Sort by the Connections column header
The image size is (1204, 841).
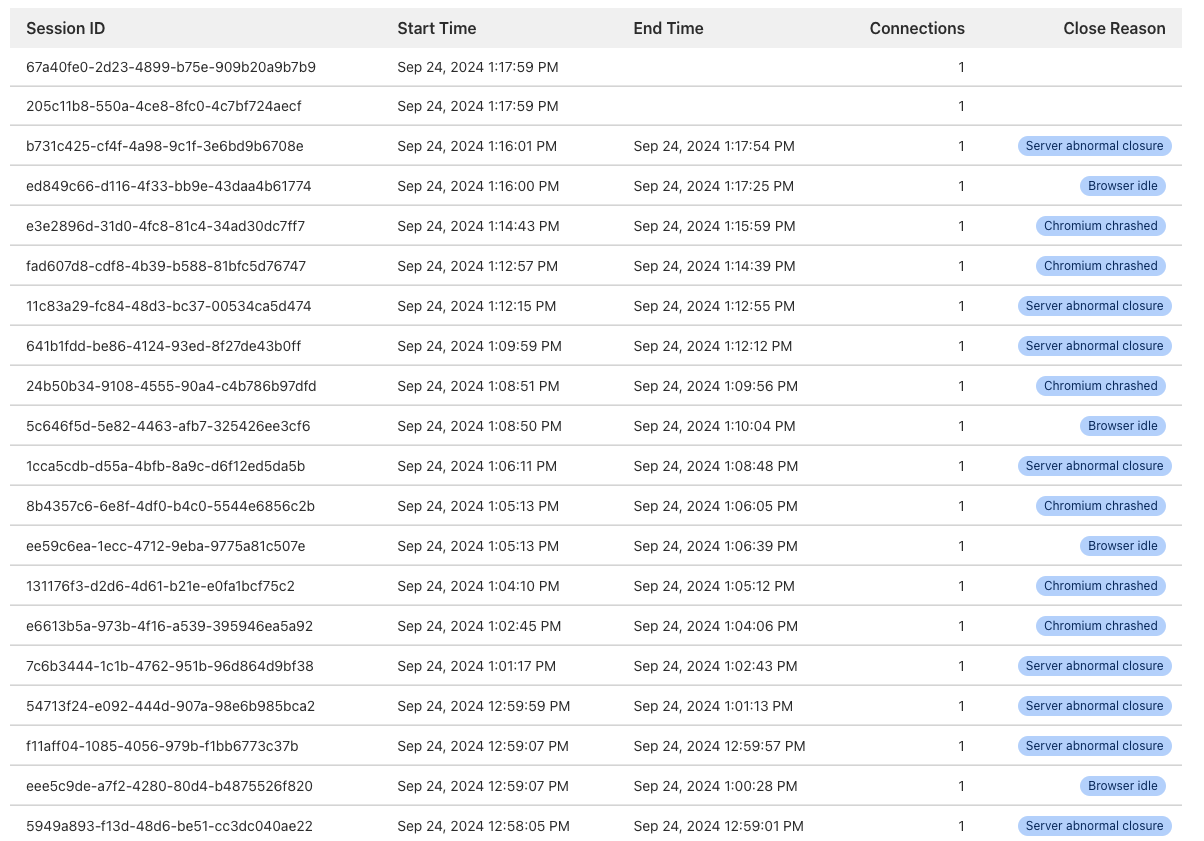(x=916, y=28)
